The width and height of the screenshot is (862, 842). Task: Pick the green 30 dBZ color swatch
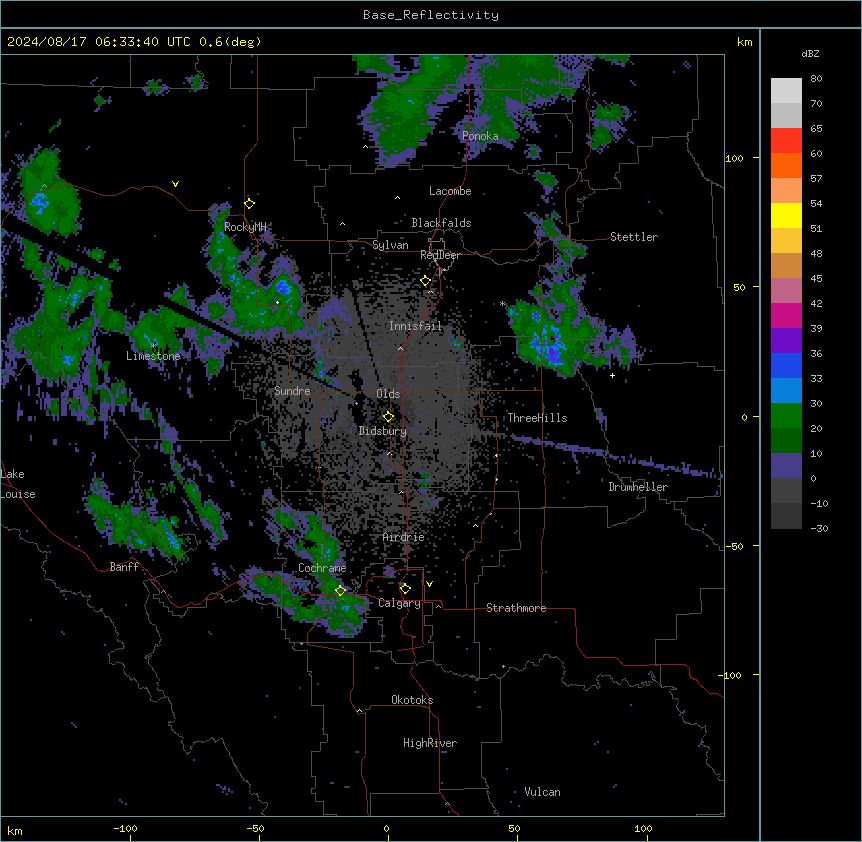pos(786,416)
